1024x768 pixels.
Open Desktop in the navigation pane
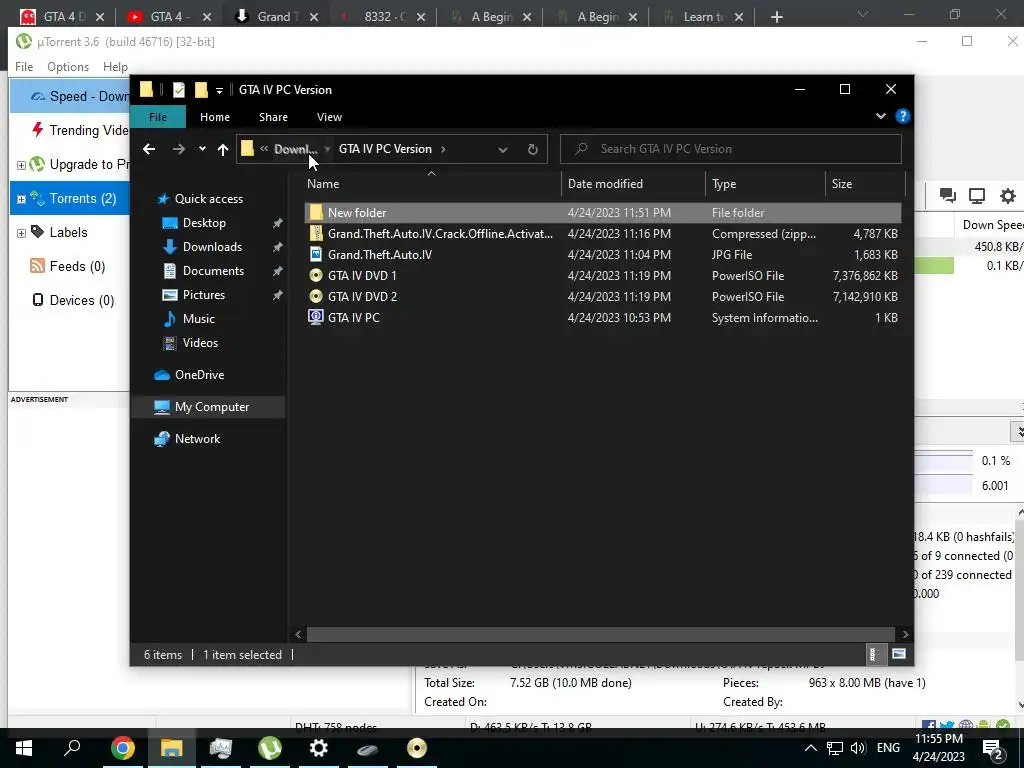204,223
